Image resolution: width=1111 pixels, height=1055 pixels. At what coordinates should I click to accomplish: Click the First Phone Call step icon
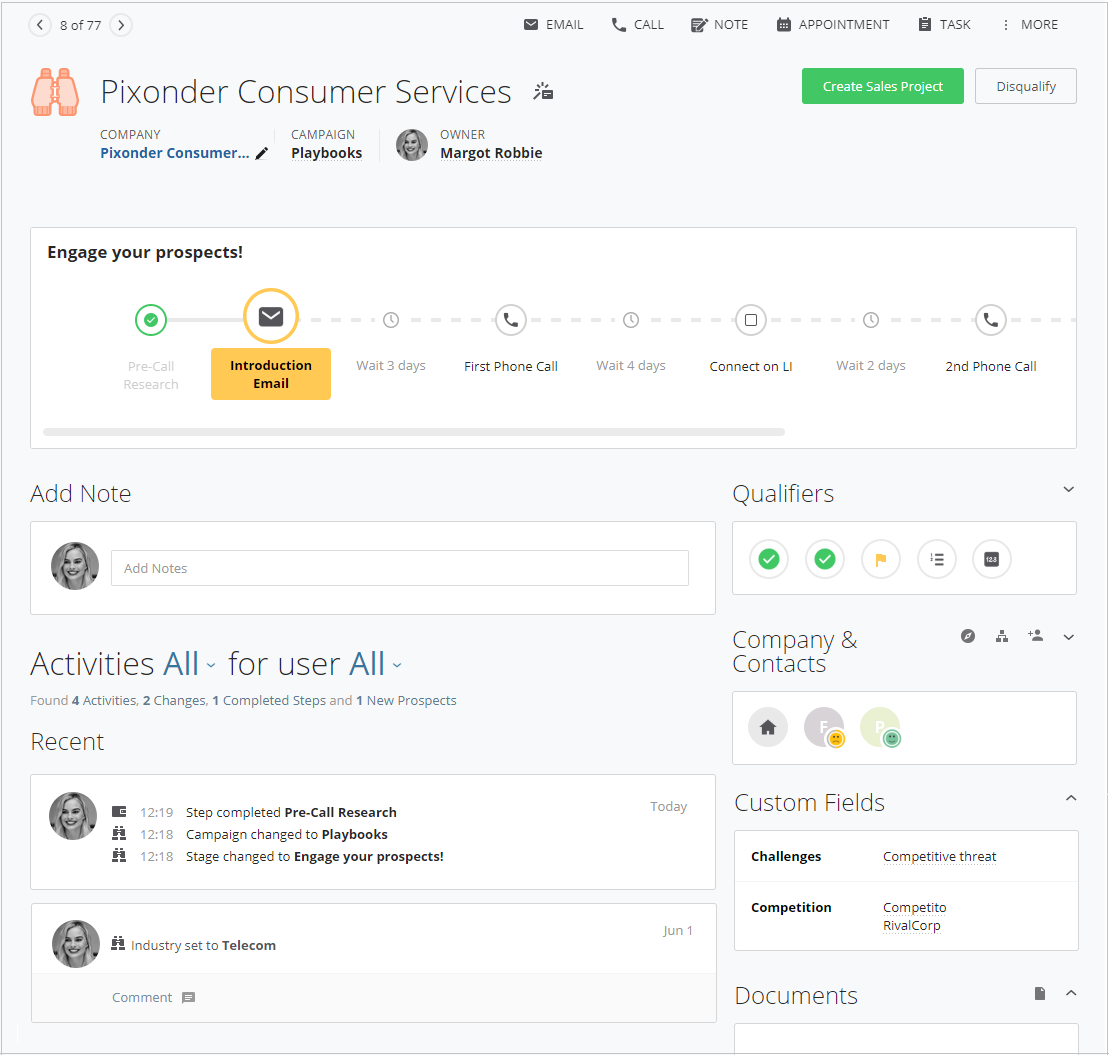(511, 320)
